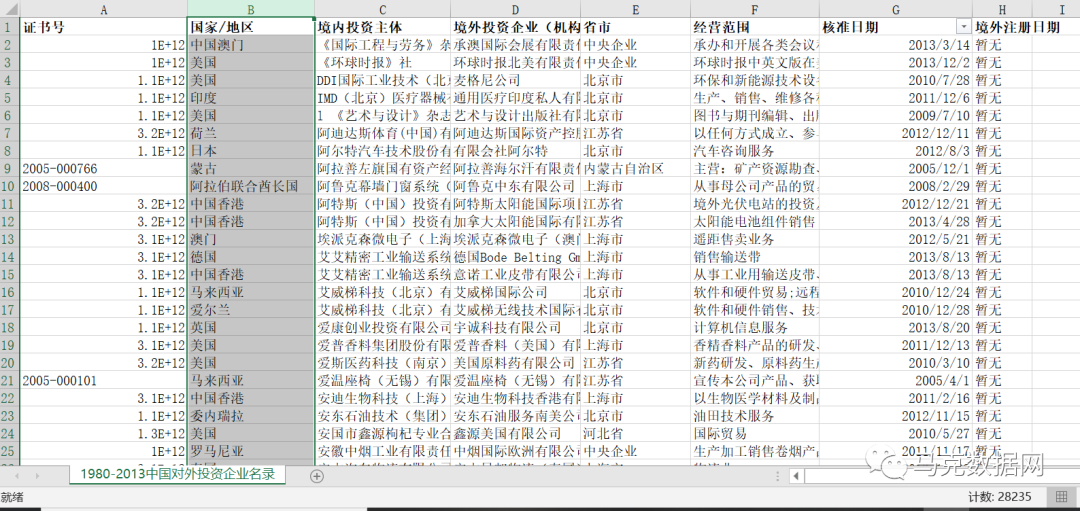Select column B header
This screenshot has width=1080, height=511.
pyautogui.click(x=251, y=9)
